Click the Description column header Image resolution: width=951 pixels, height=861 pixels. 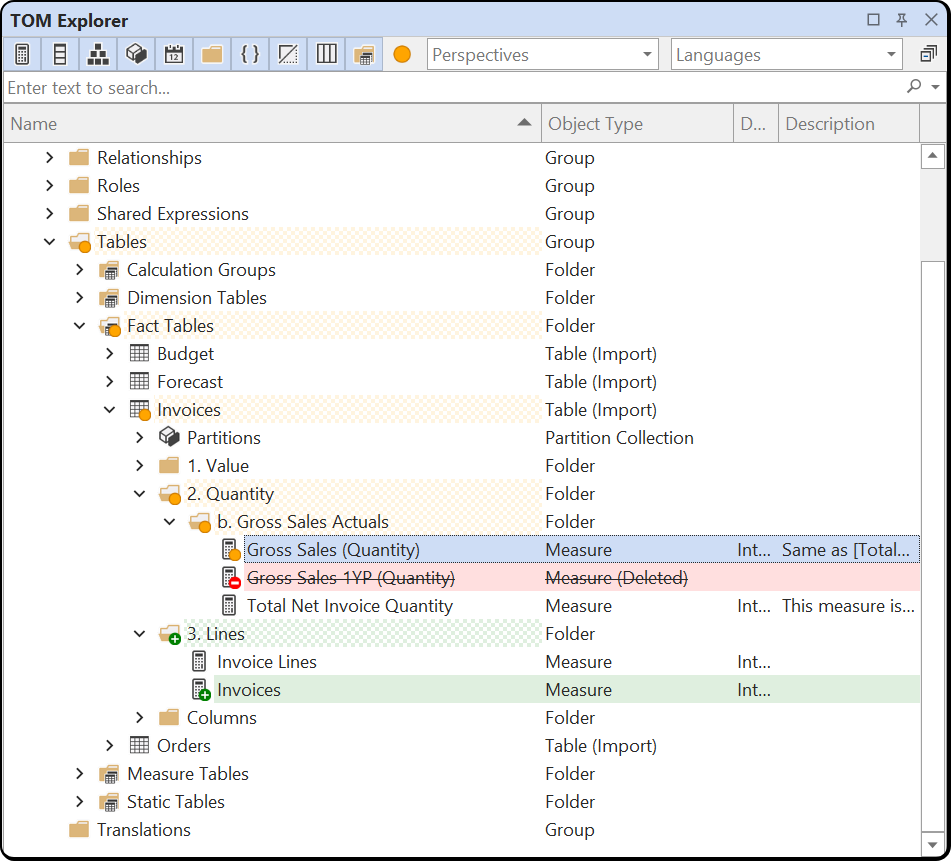pyautogui.click(x=849, y=124)
